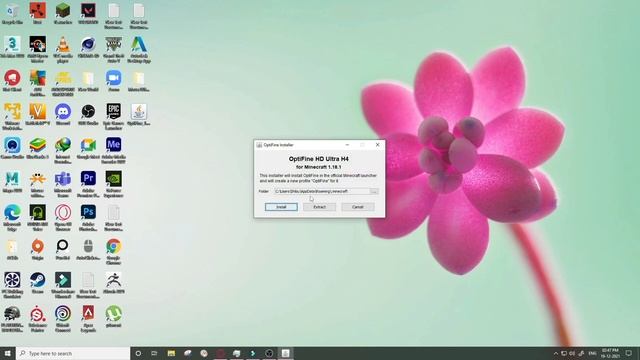Viewport: 640px width, 360px height.
Task: Select the Valorant desktop icon
Action: (x=88, y=14)
